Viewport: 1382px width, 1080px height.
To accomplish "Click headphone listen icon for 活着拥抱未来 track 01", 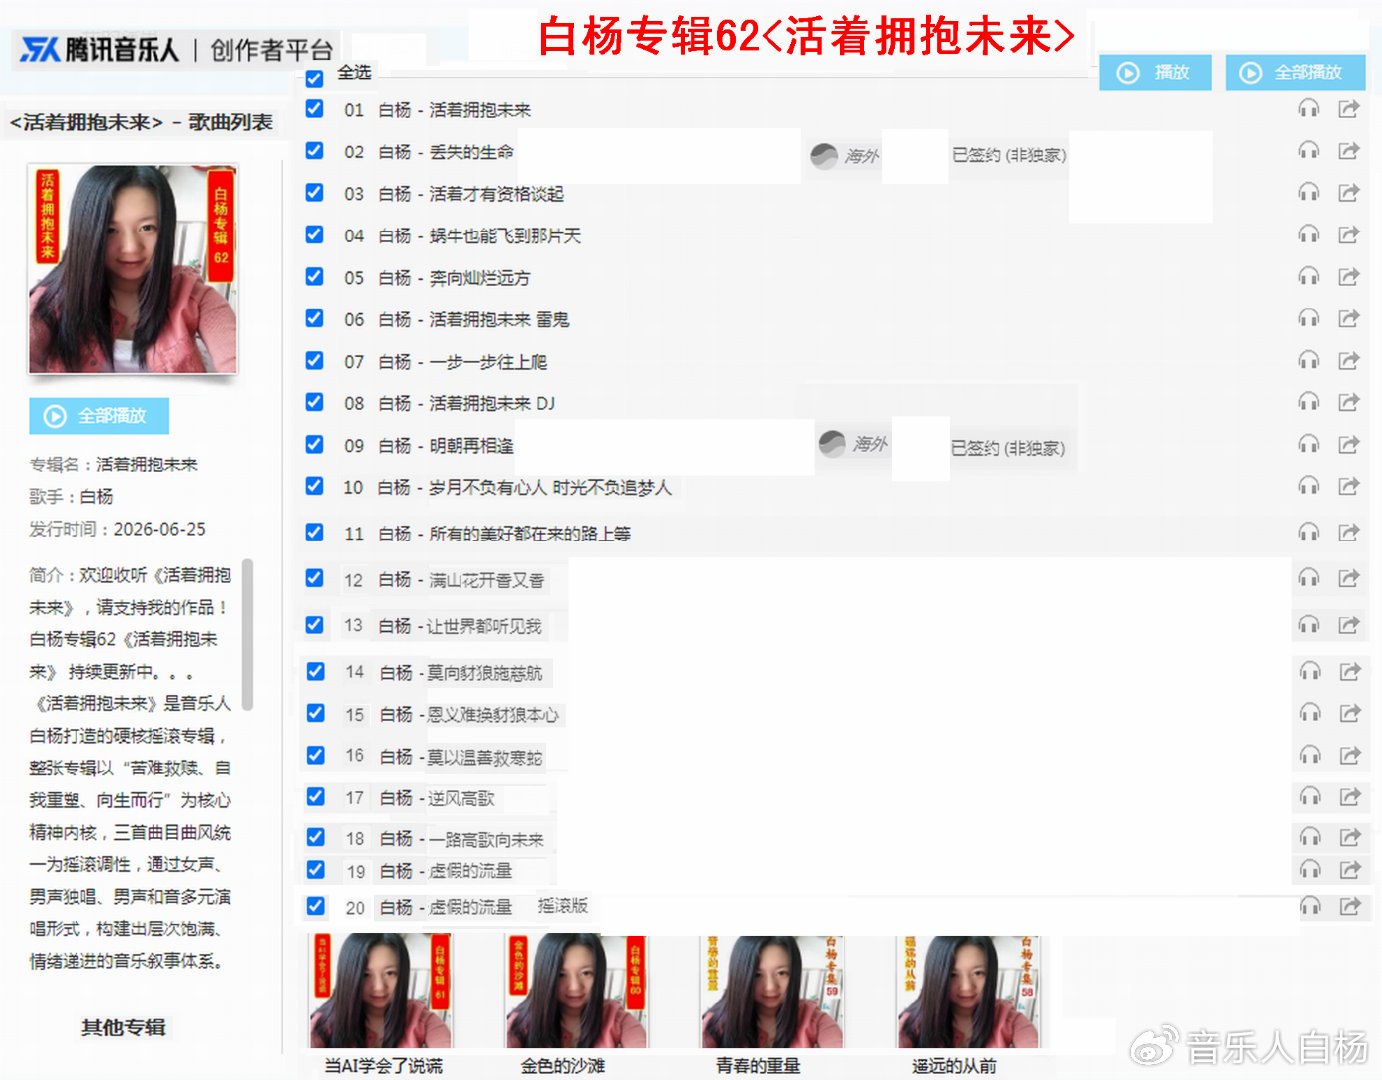I will [1308, 108].
